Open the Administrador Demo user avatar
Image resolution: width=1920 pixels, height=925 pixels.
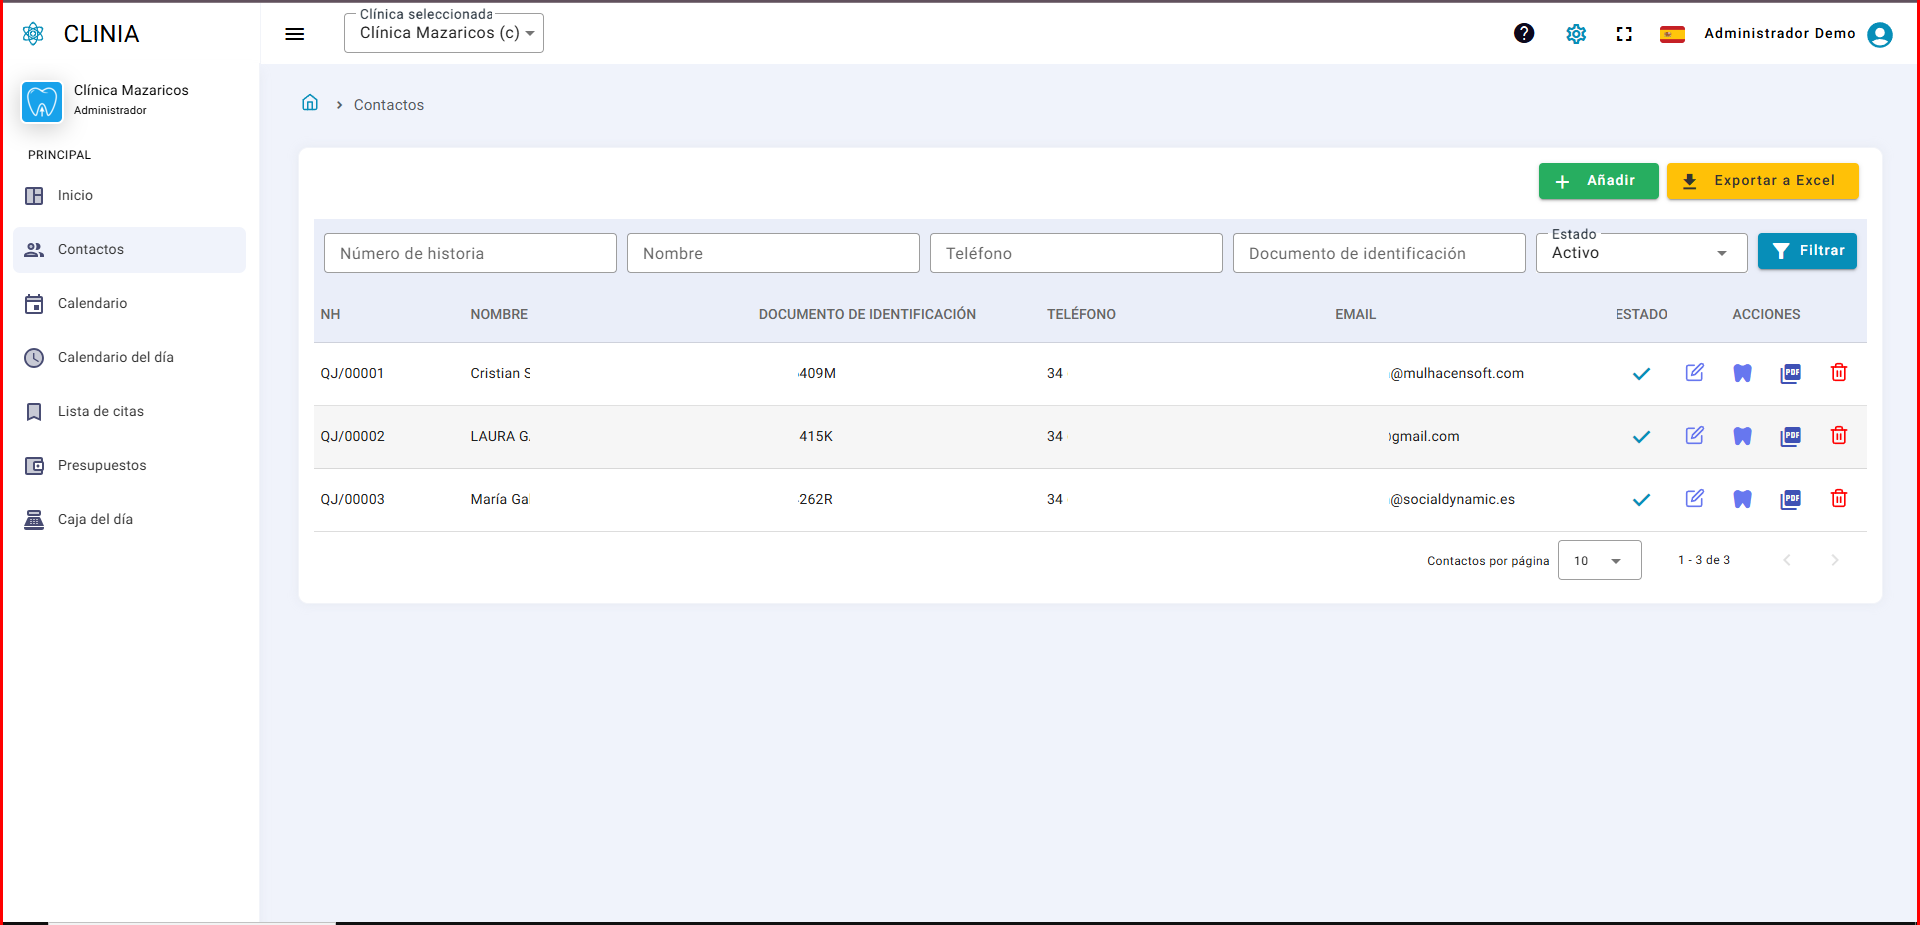coord(1880,34)
